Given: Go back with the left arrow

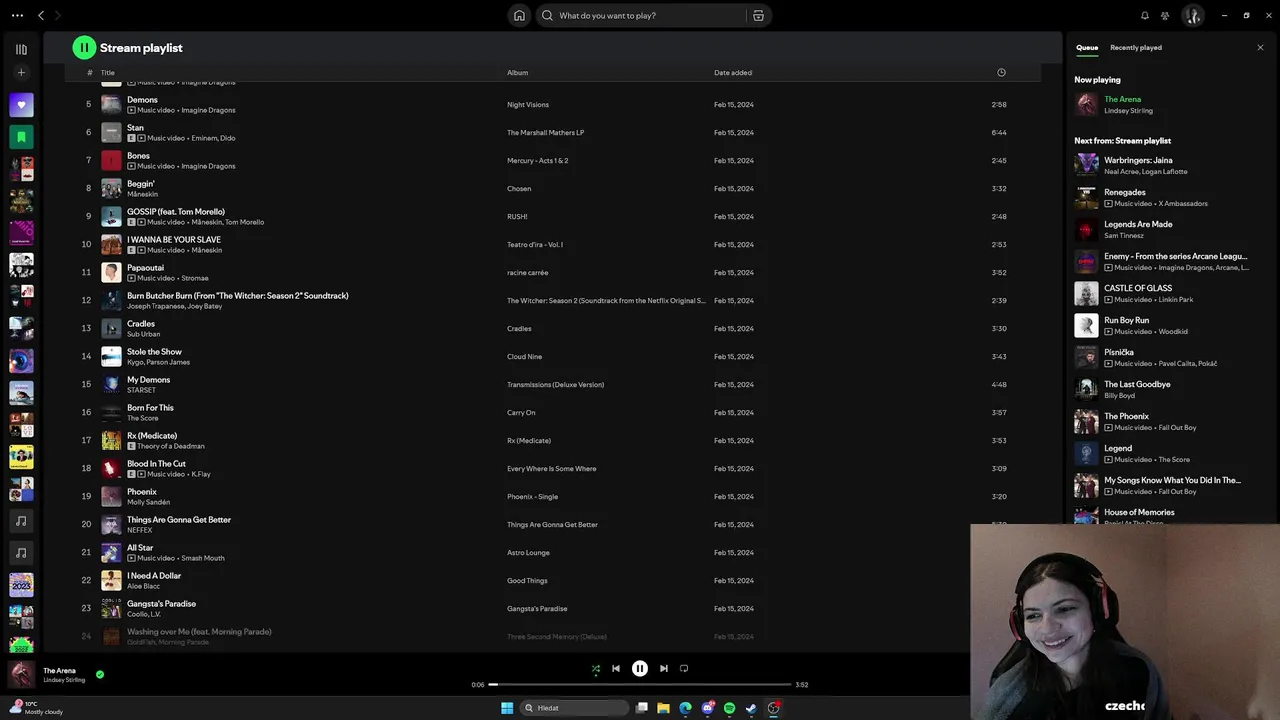Looking at the screenshot, I should pos(41,15).
